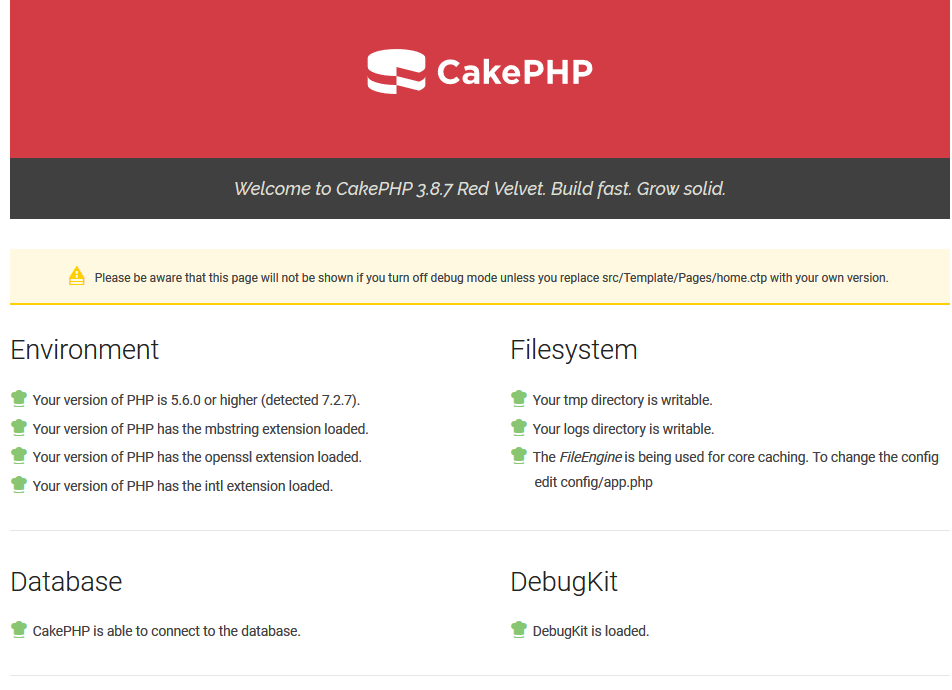Click chef hat icon beside openssl extension line
Screen dimensions: 952x690
(19, 456)
